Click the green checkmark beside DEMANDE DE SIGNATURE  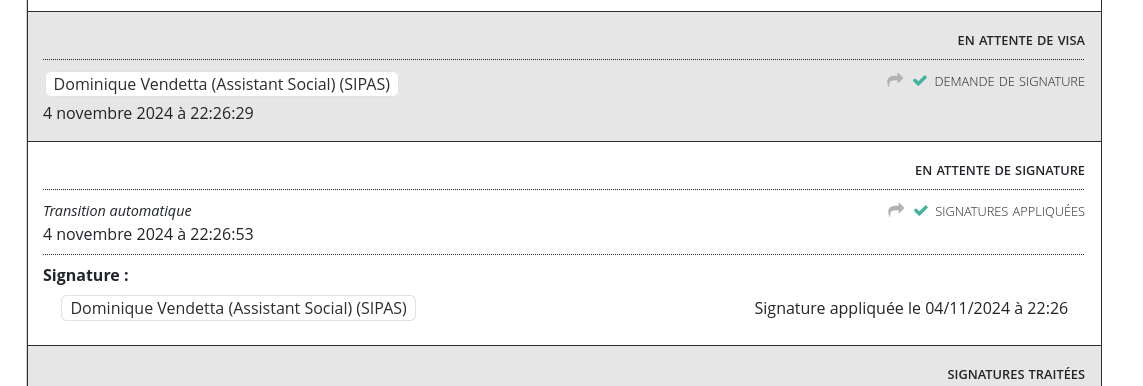[x=920, y=81]
